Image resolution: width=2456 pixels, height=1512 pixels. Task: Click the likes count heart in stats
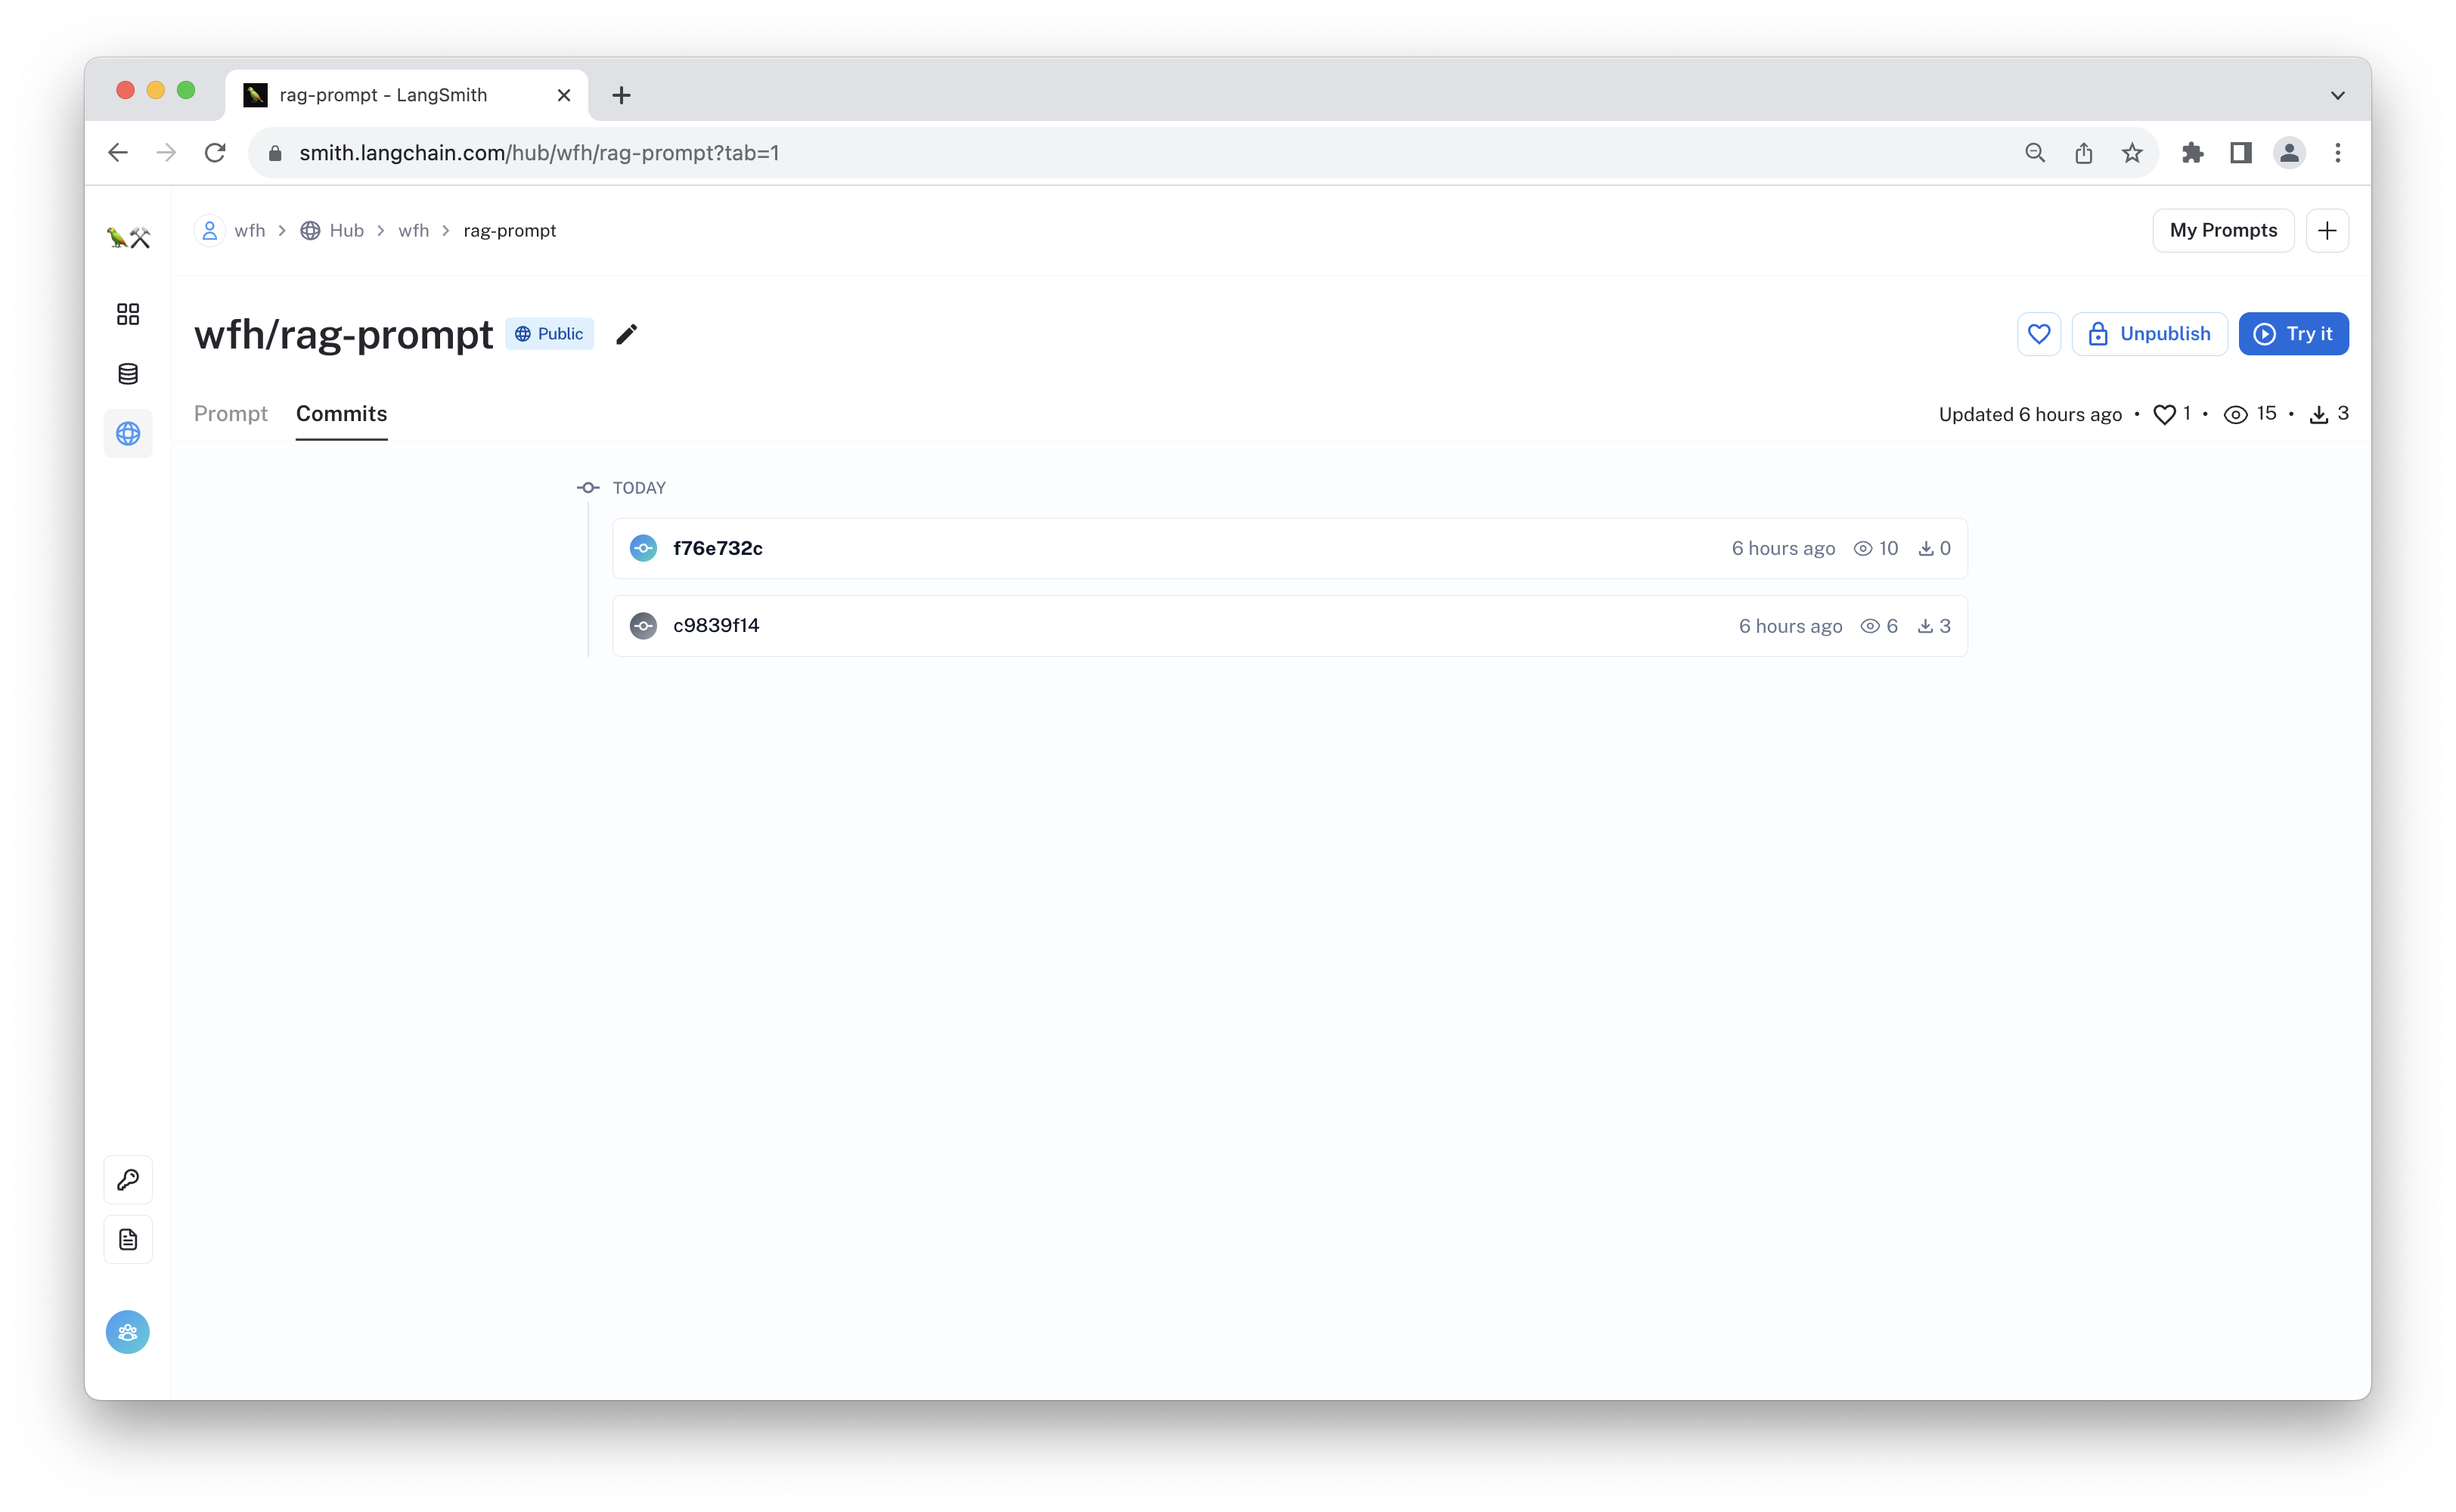pyautogui.click(x=2171, y=414)
